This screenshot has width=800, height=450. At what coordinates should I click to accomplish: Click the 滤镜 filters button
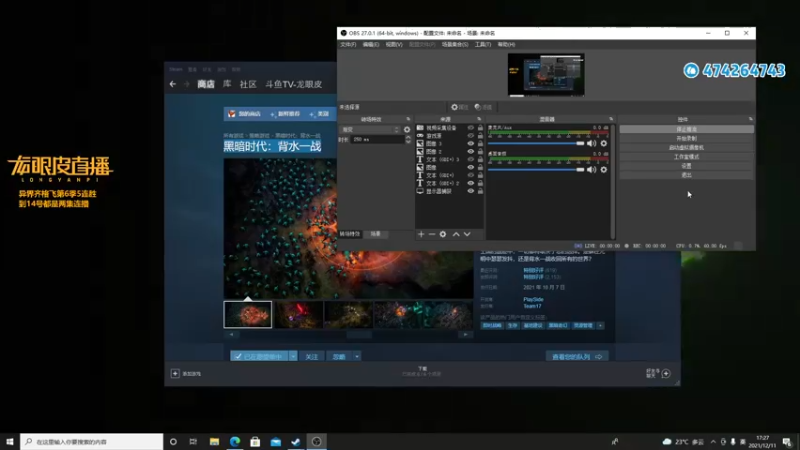(x=483, y=107)
